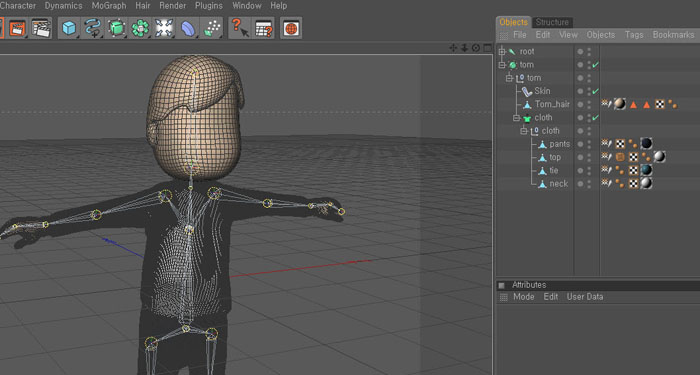700x375 pixels.
Task: Open Render Settings clapperboard icon
Action: coord(41,28)
